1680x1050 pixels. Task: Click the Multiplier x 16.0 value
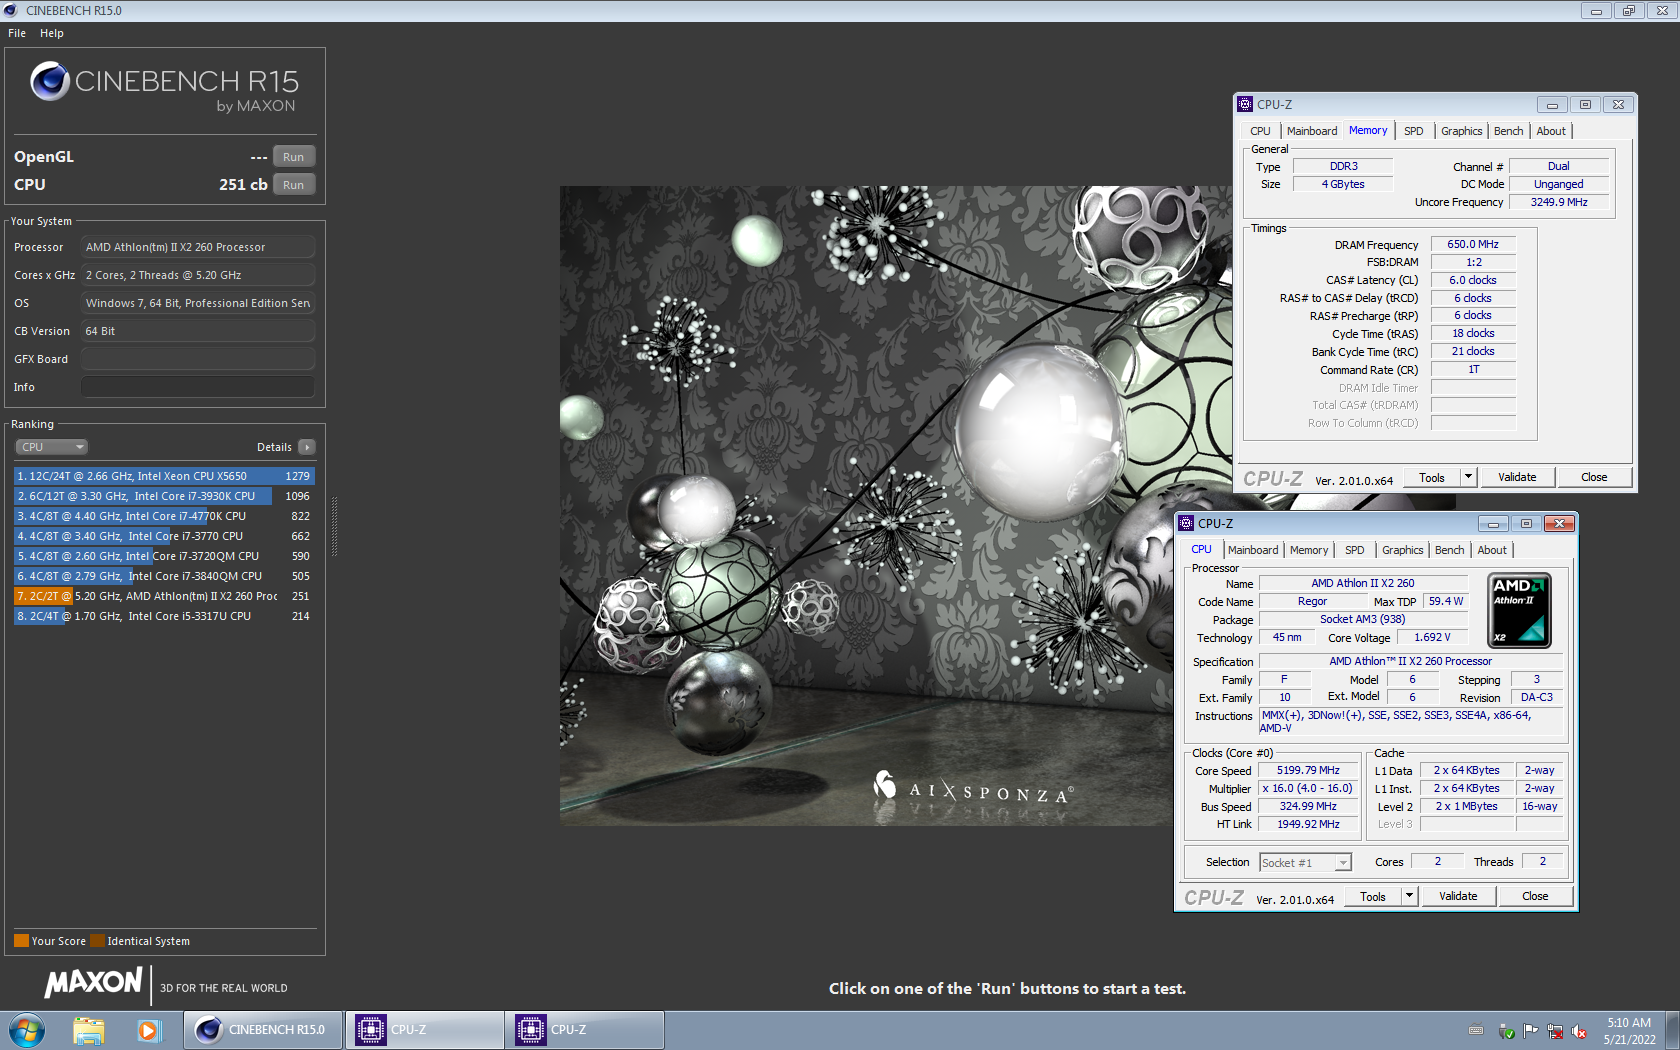[x=1308, y=788]
